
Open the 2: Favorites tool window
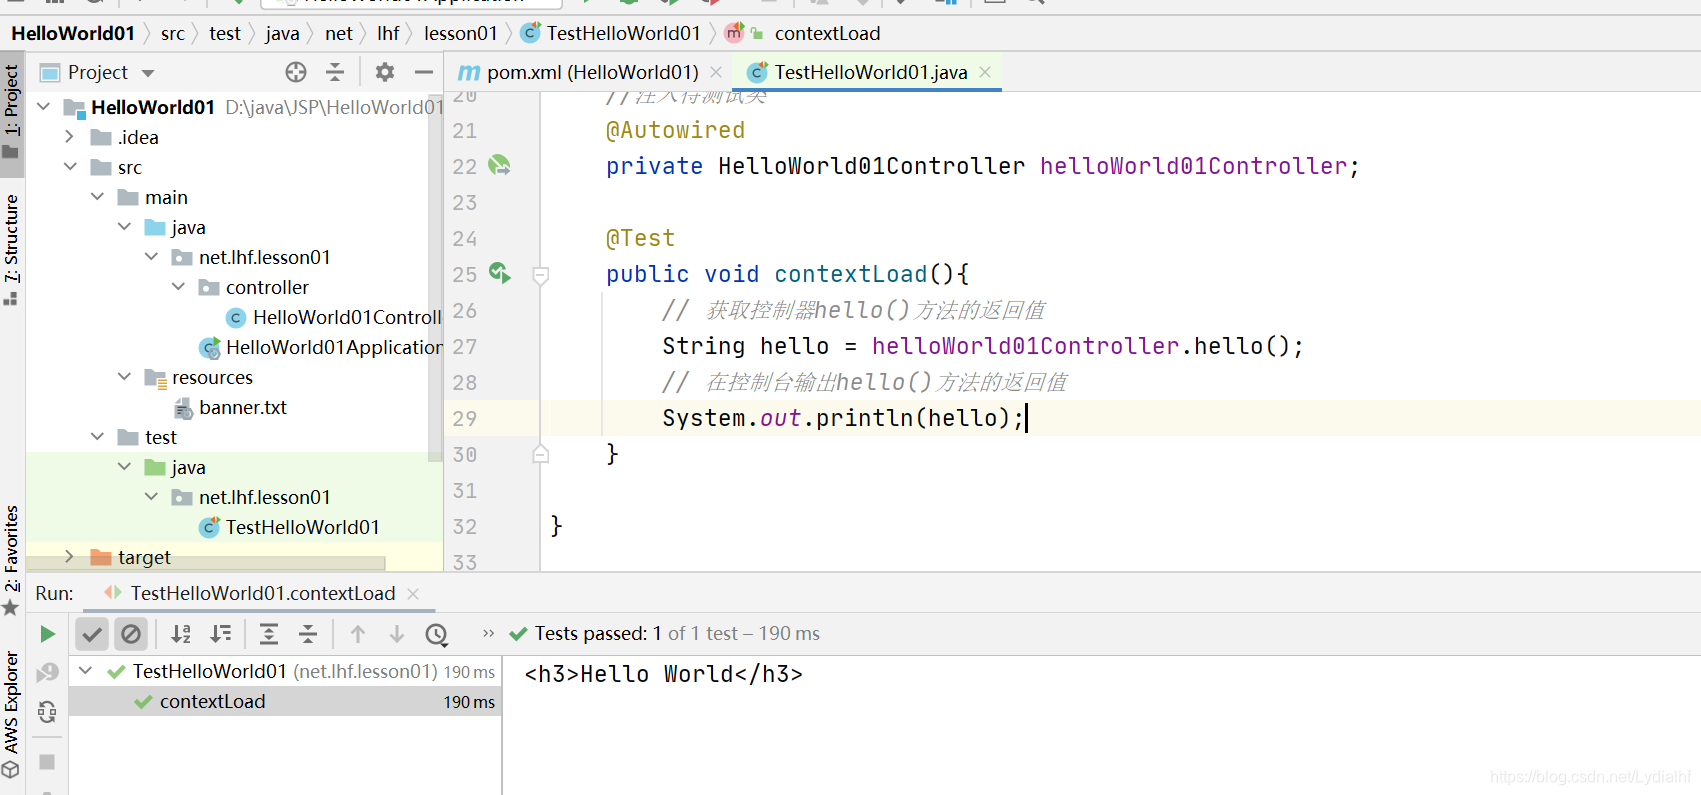[x=11, y=560]
